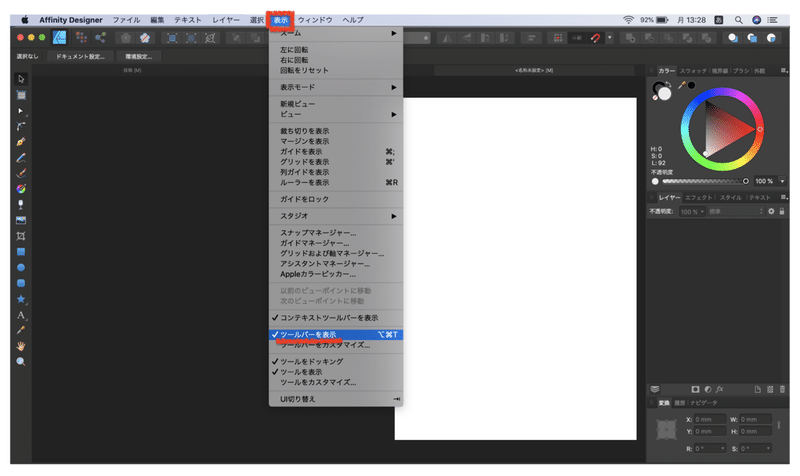Switch to ナビゲータ tab

704,403
